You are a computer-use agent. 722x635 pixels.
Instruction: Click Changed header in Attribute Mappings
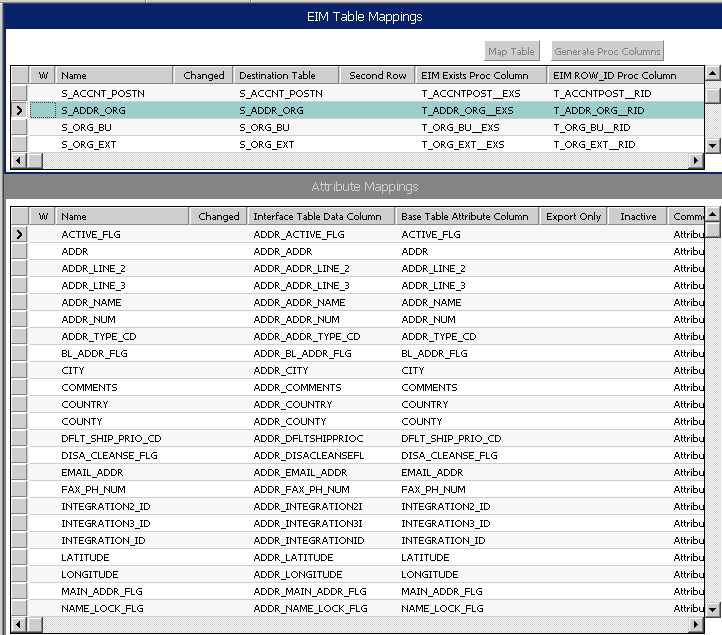tap(218, 216)
